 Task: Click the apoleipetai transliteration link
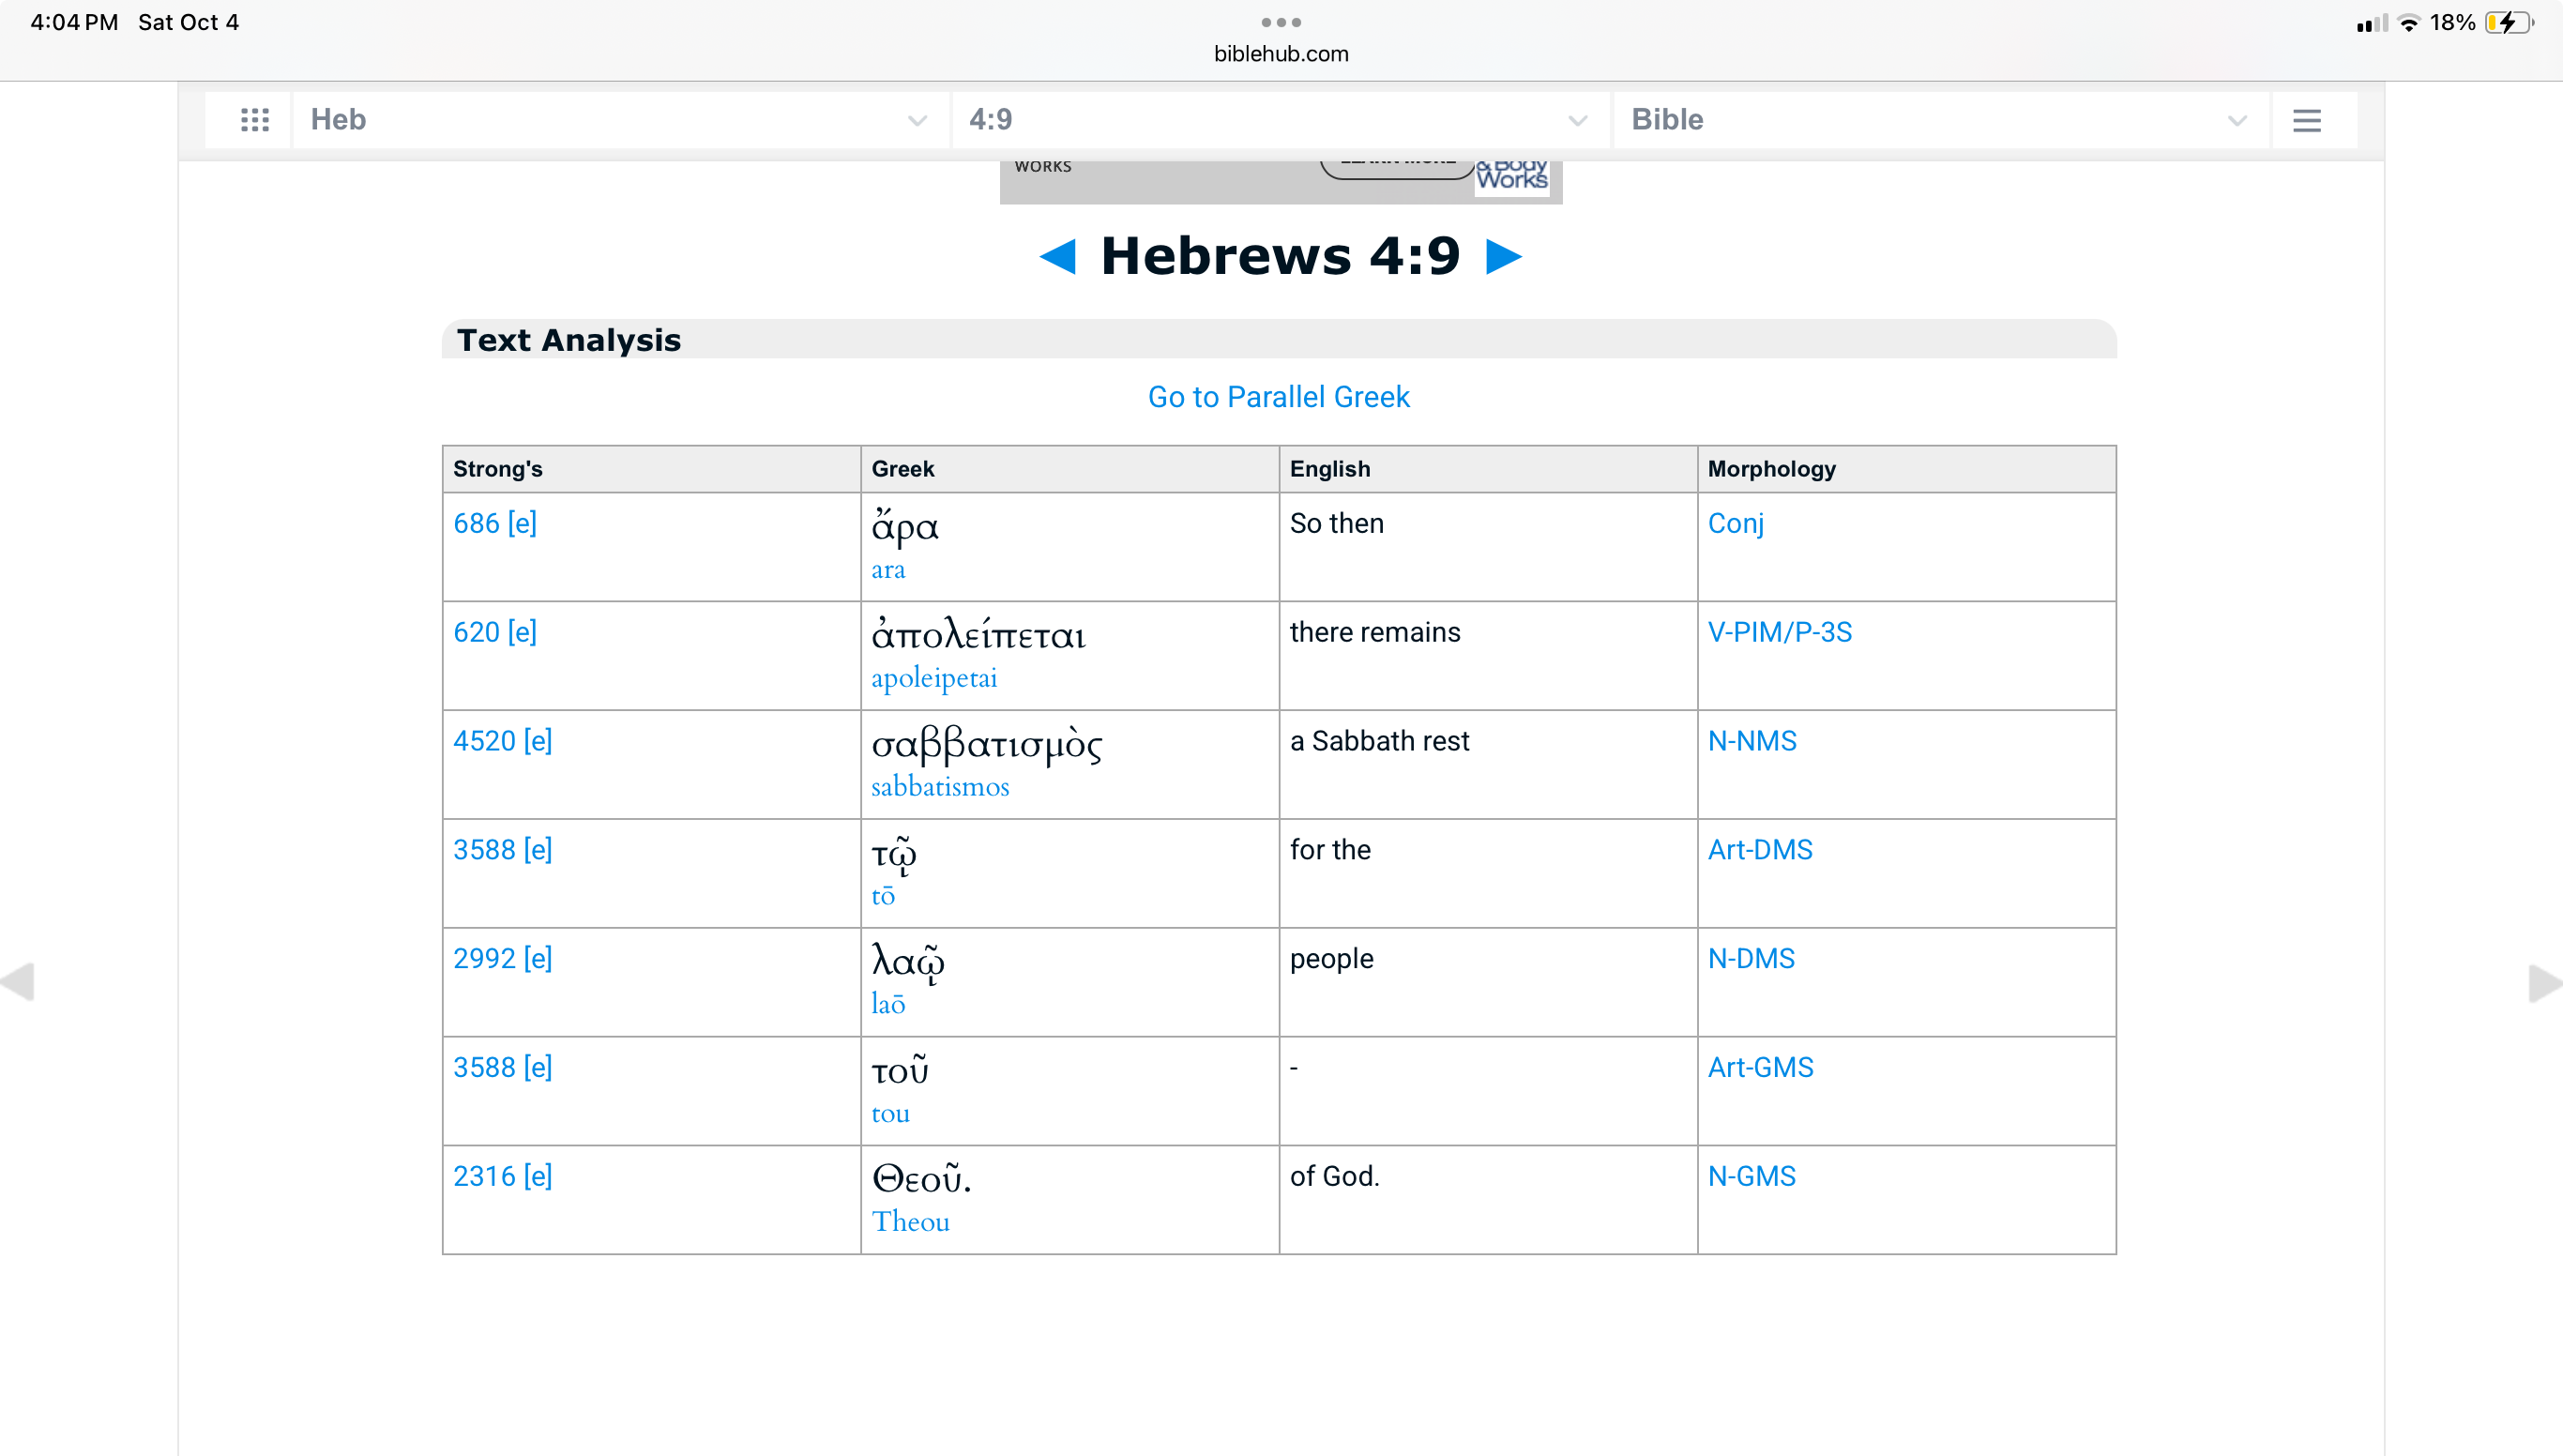click(x=933, y=678)
